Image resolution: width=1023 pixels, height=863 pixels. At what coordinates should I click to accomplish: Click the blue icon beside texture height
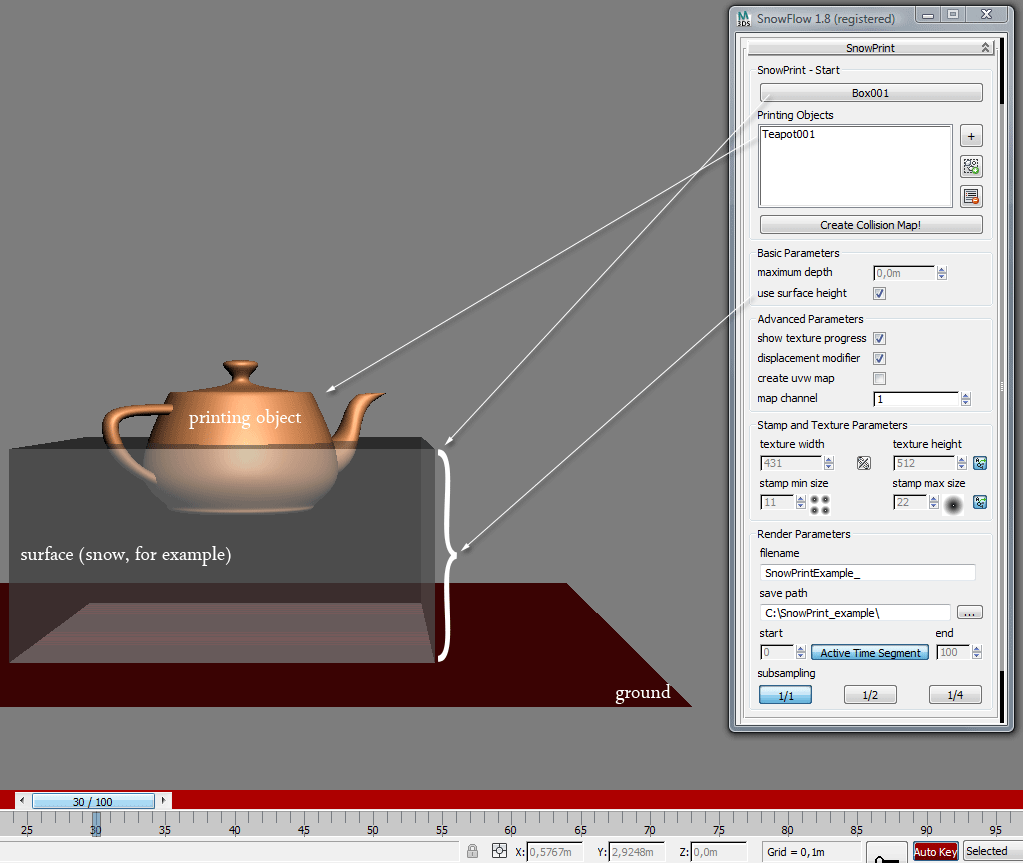(980, 463)
